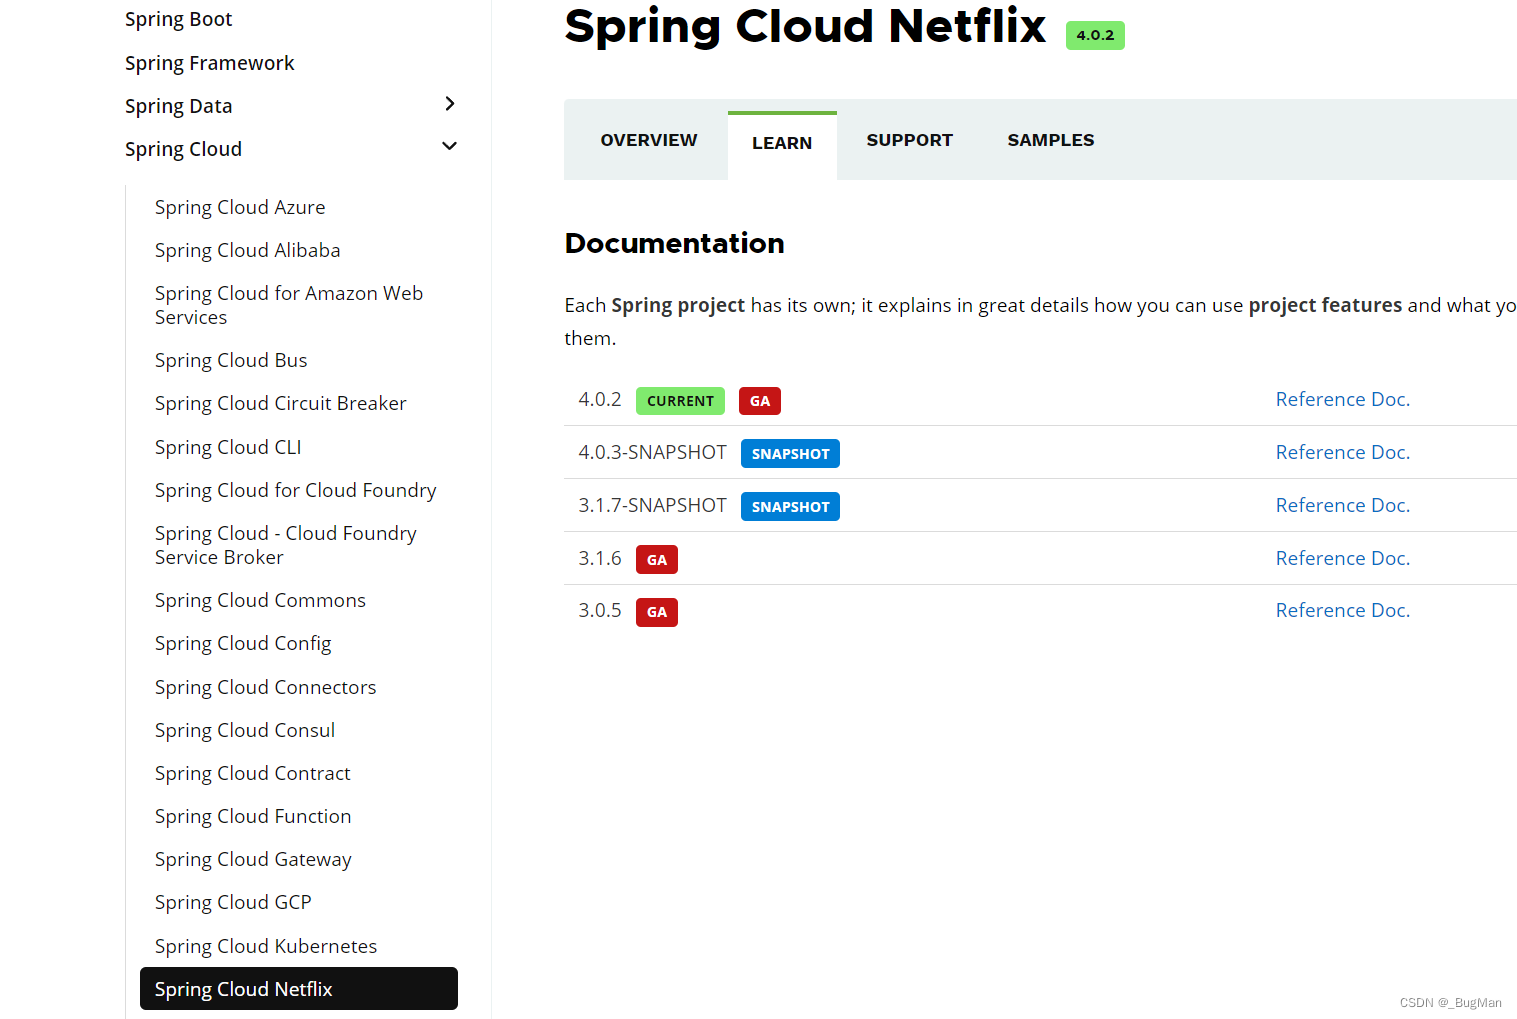Open Reference Doc. for version 3.1.6
Image resolution: width=1517 pixels, height=1019 pixels.
coord(1343,558)
